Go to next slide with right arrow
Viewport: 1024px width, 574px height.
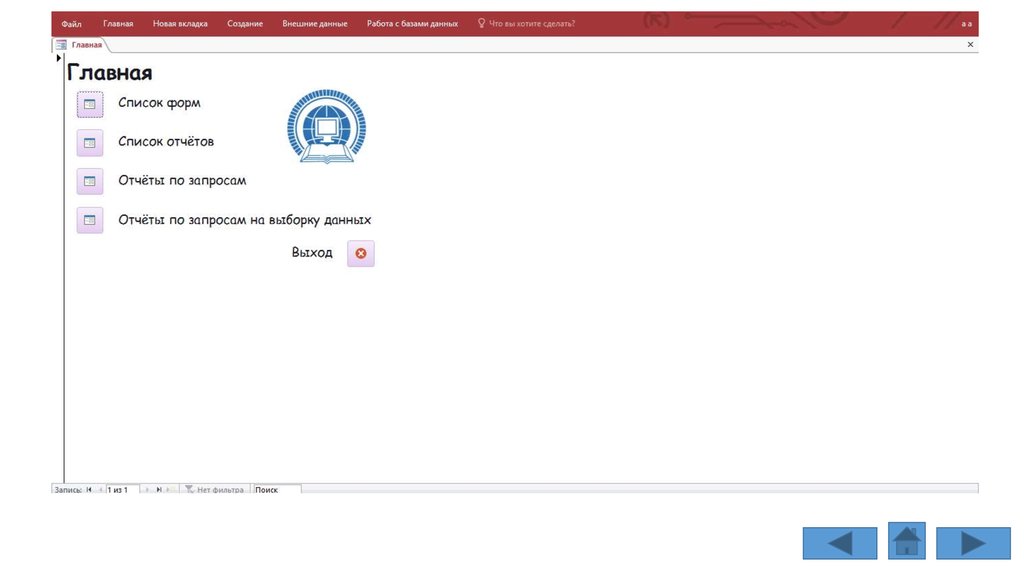973,543
